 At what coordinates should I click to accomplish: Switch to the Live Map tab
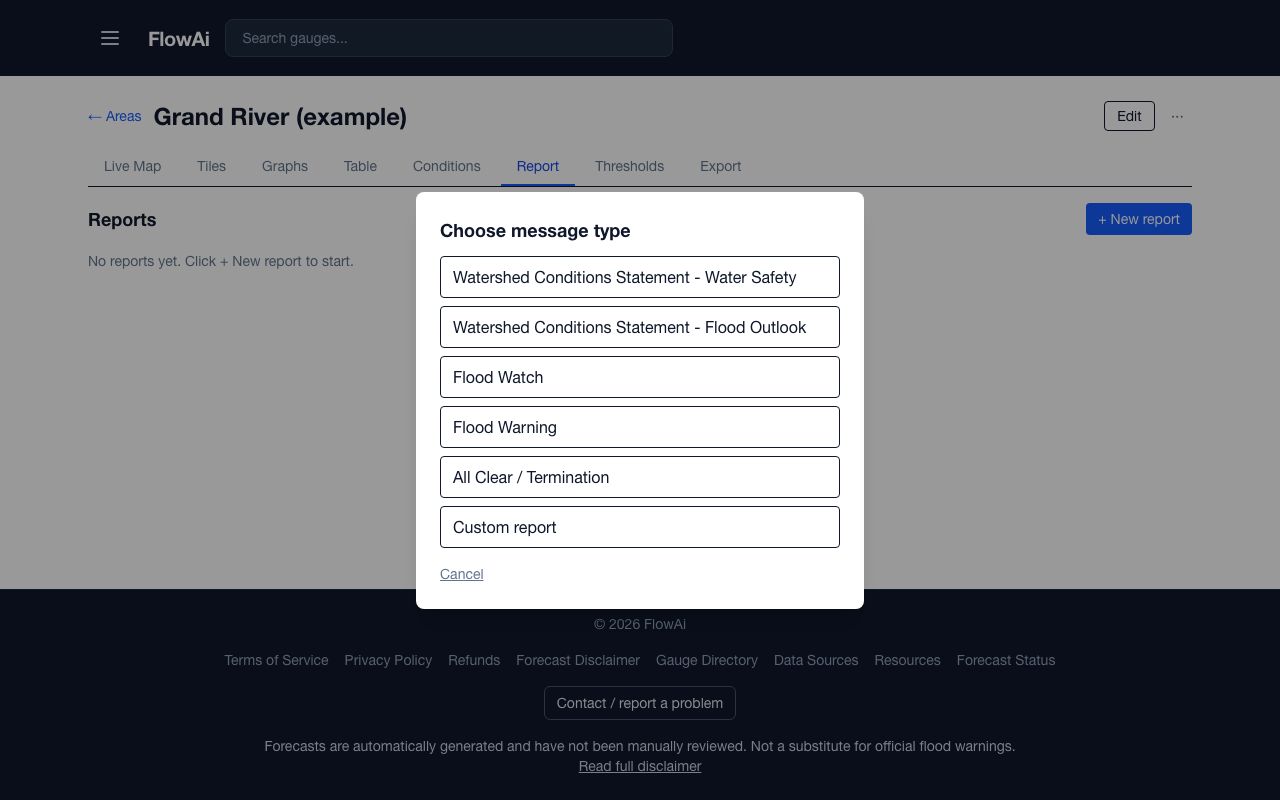[132, 166]
